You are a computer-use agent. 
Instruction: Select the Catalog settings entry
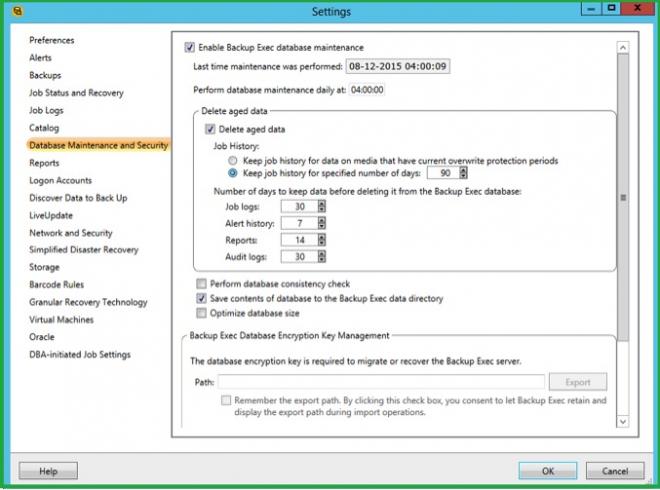44,128
